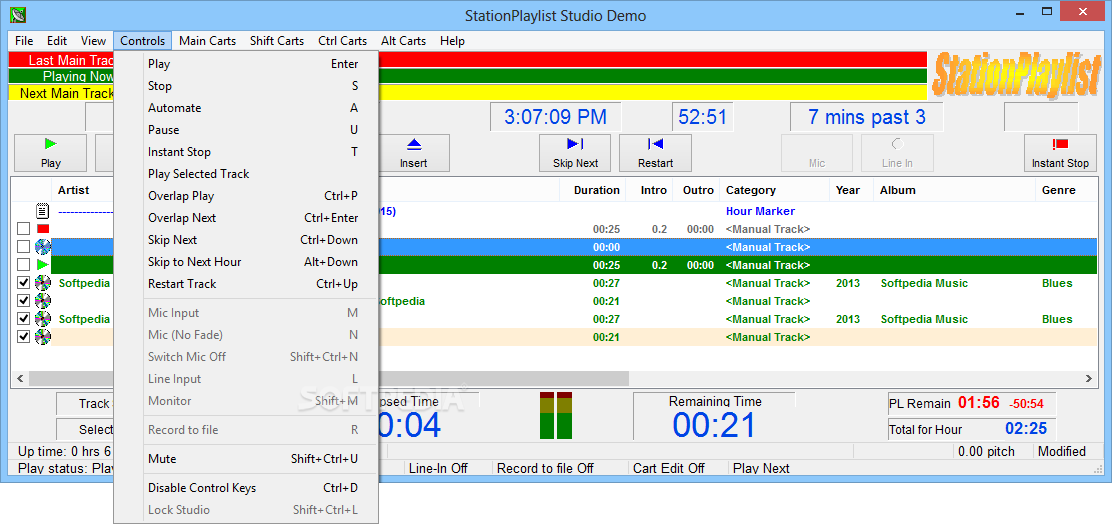Click the Restart toolbar button
Viewport: 1112px width, 524px height.
655,152
